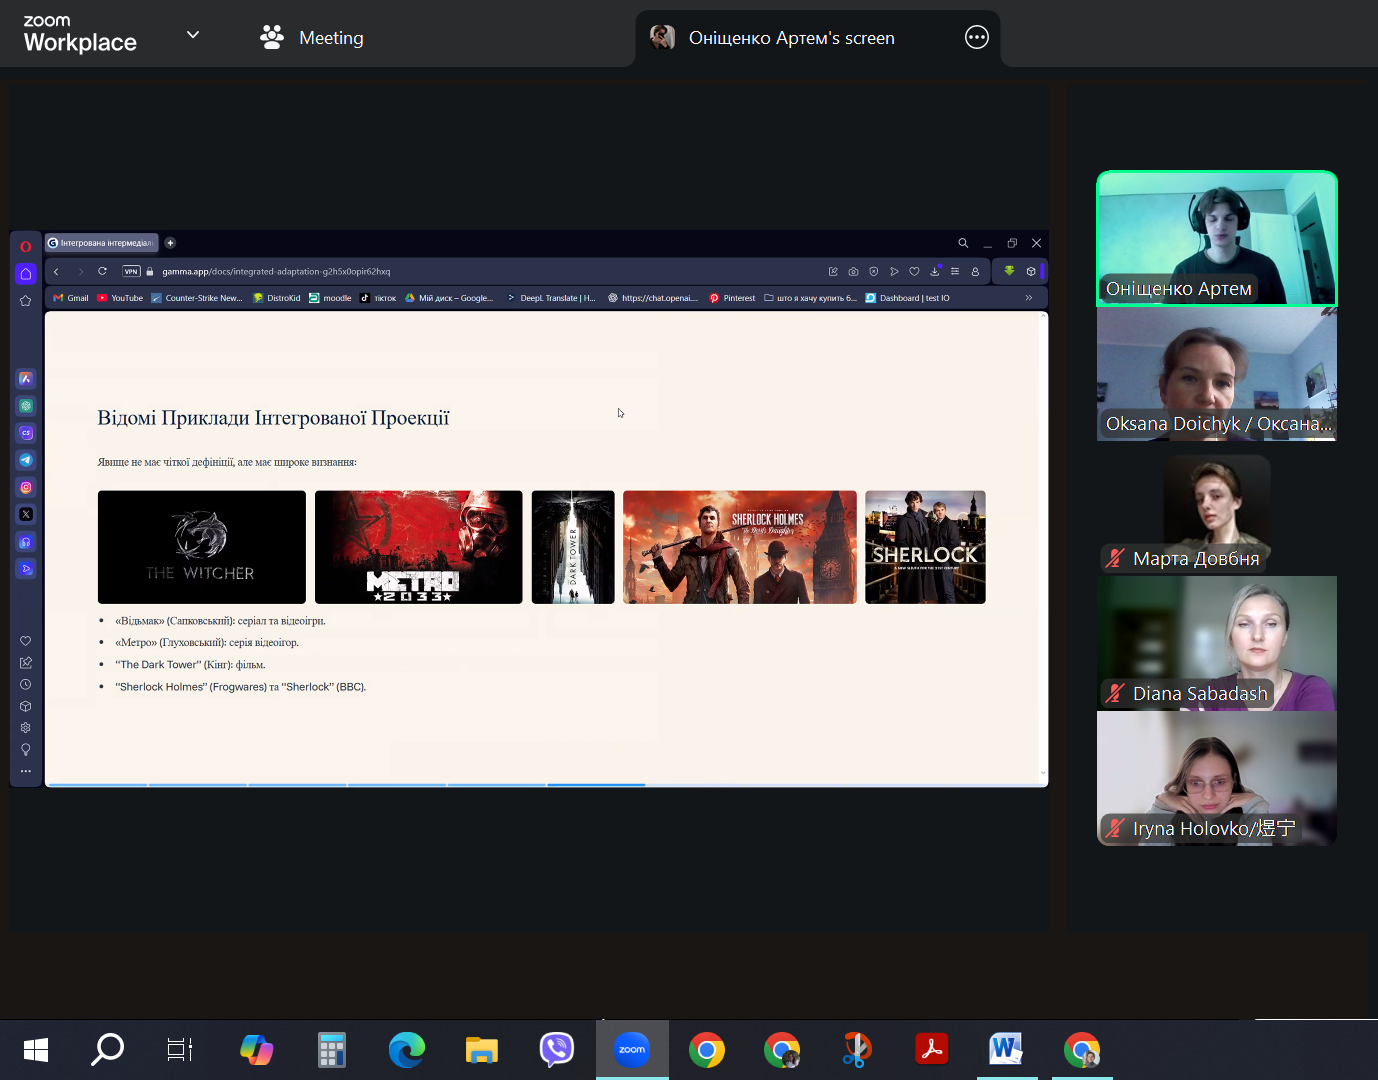This screenshot has width=1378, height=1080.
Task: Select the Metro 2033 image
Action: coord(419,547)
